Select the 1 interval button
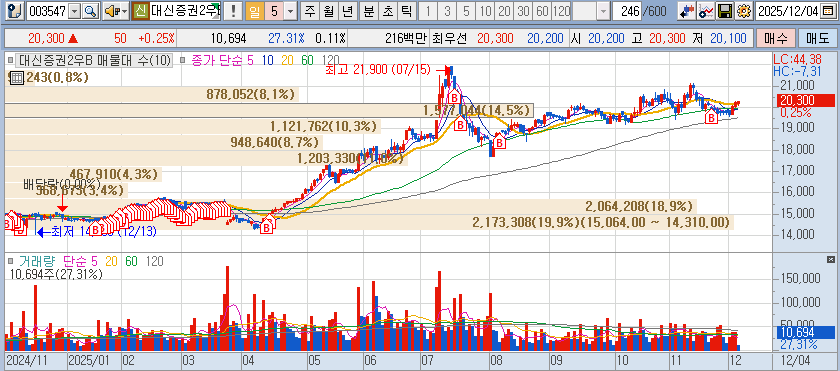This screenshot has height=371, width=840. pos(429,10)
